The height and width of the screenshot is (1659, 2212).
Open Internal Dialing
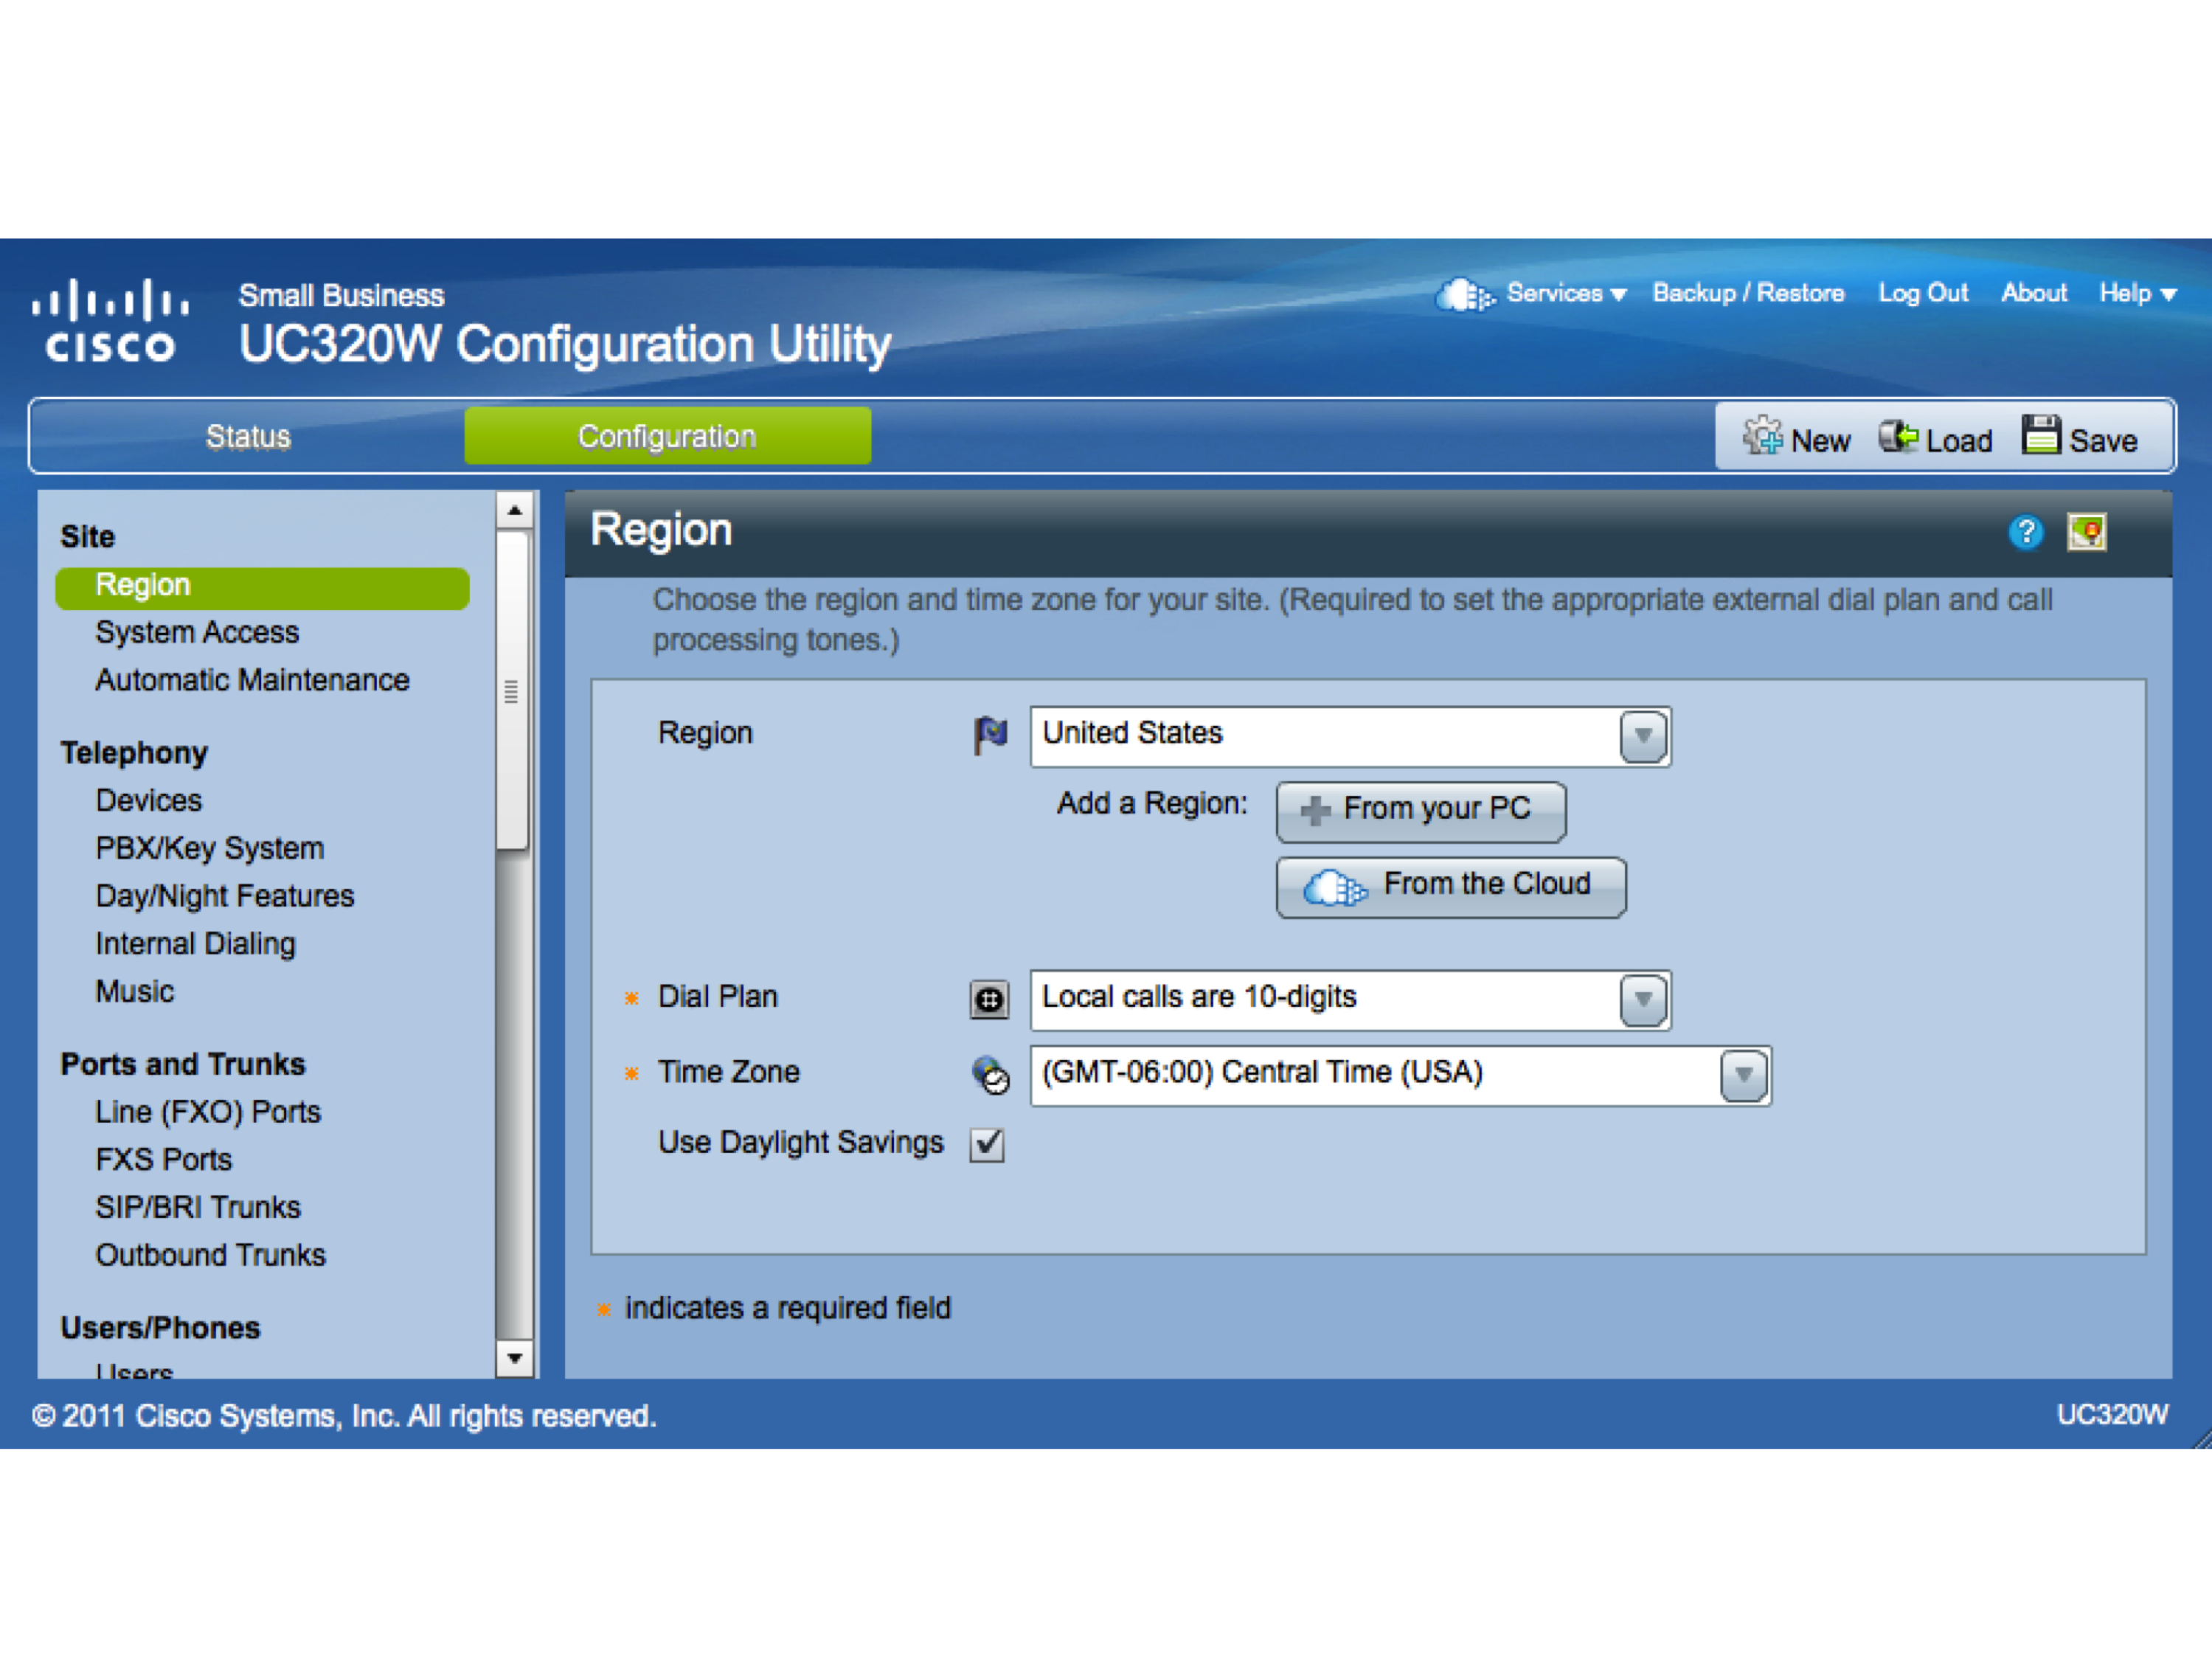(x=196, y=945)
